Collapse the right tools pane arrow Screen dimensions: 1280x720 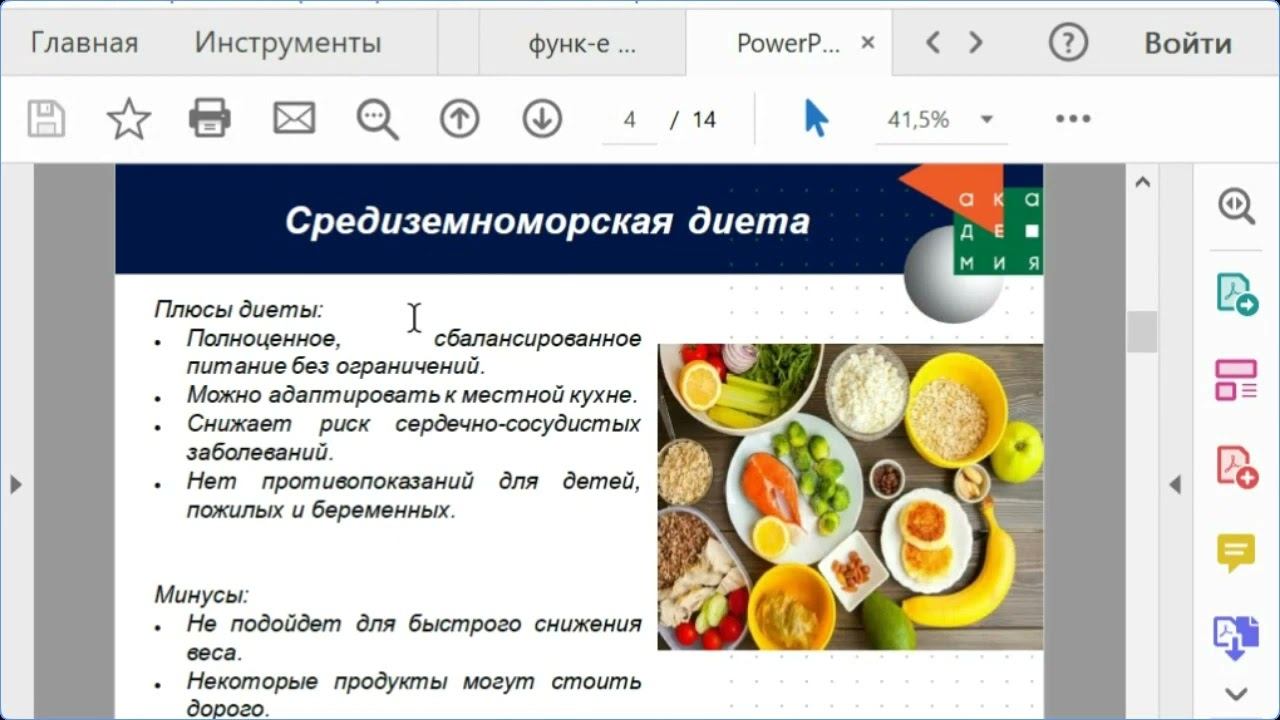click(1175, 485)
